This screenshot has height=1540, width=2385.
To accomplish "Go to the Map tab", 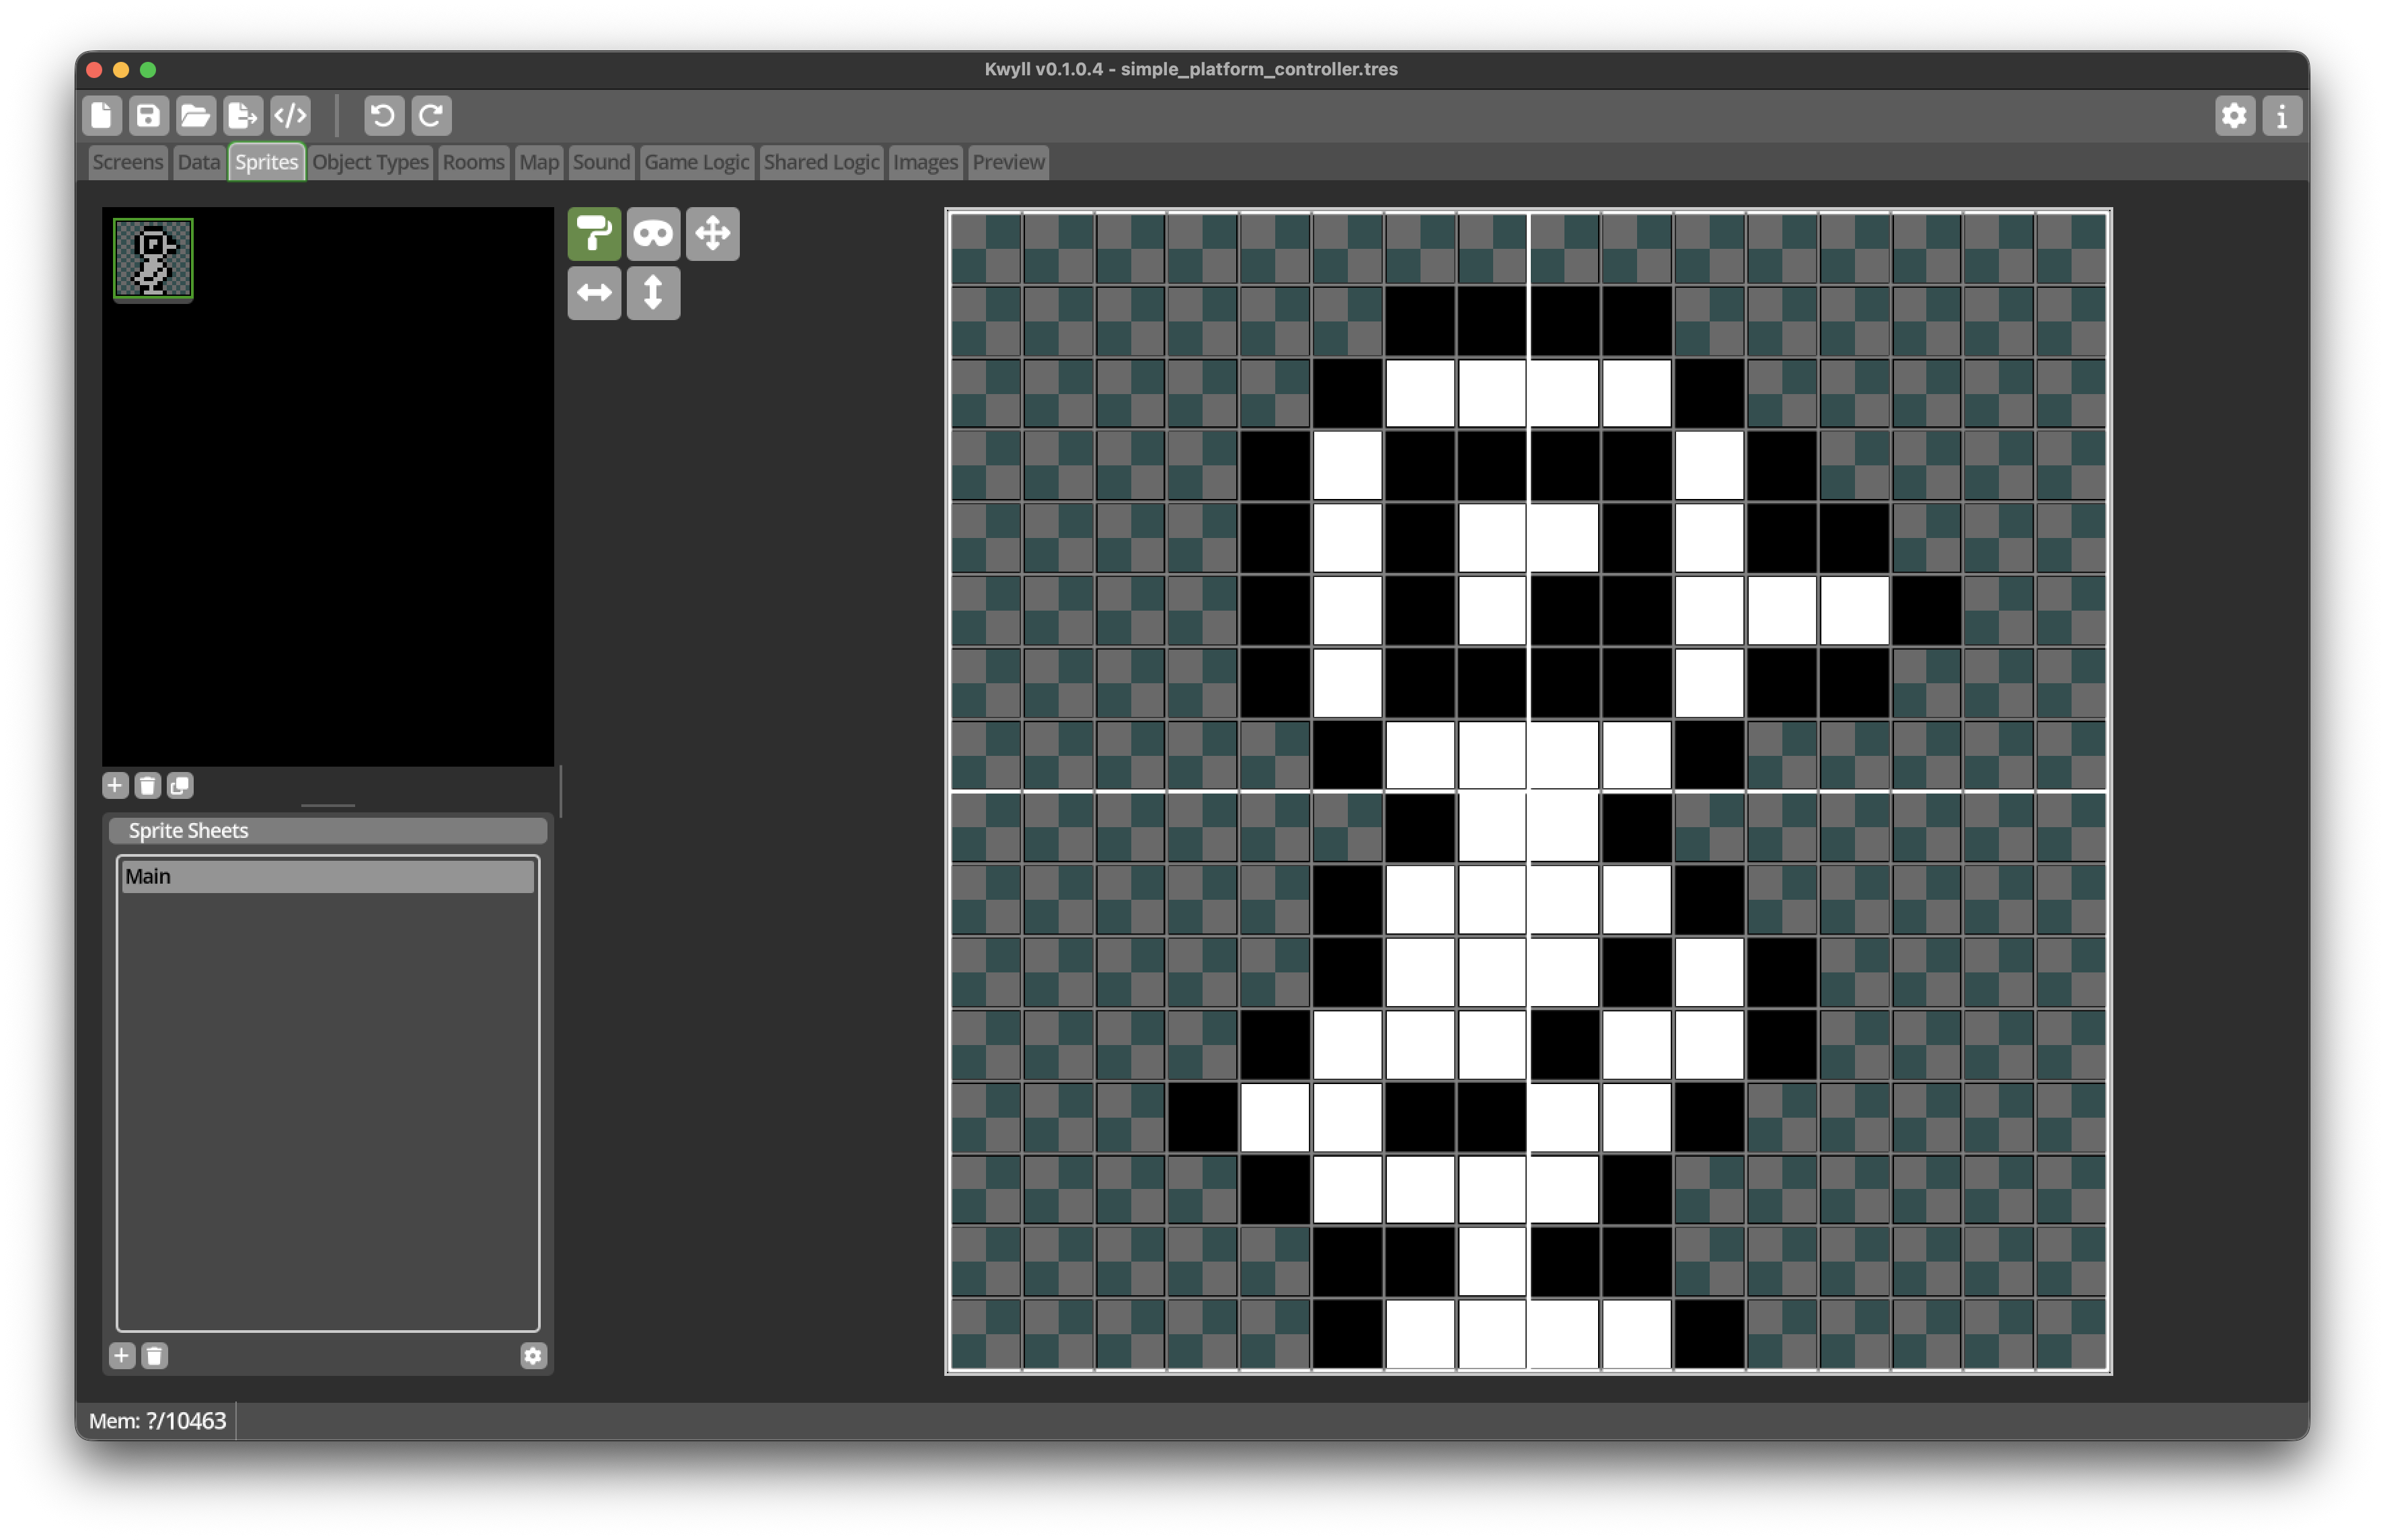I will [x=539, y=162].
